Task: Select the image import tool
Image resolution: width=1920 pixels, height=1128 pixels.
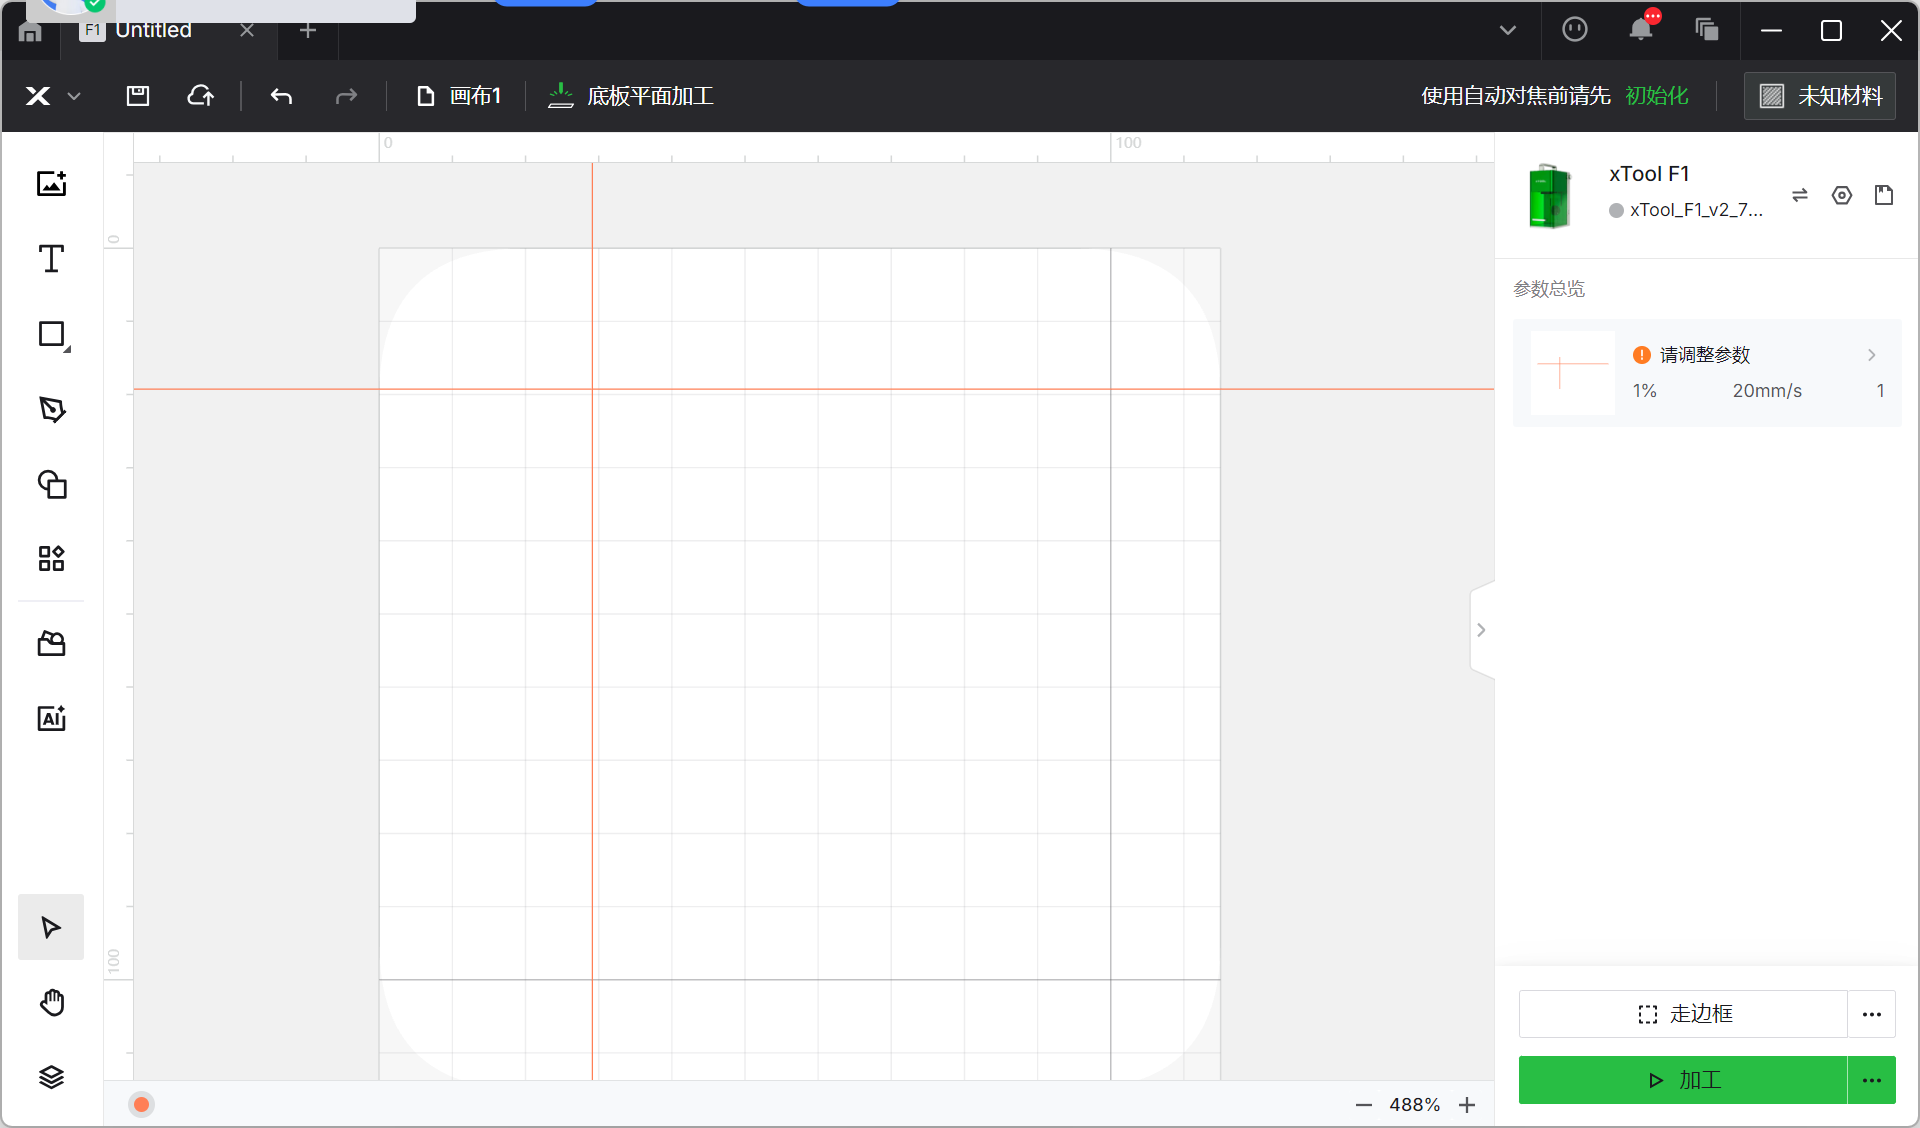Action: pyautogui.click(x=51, y=184)
